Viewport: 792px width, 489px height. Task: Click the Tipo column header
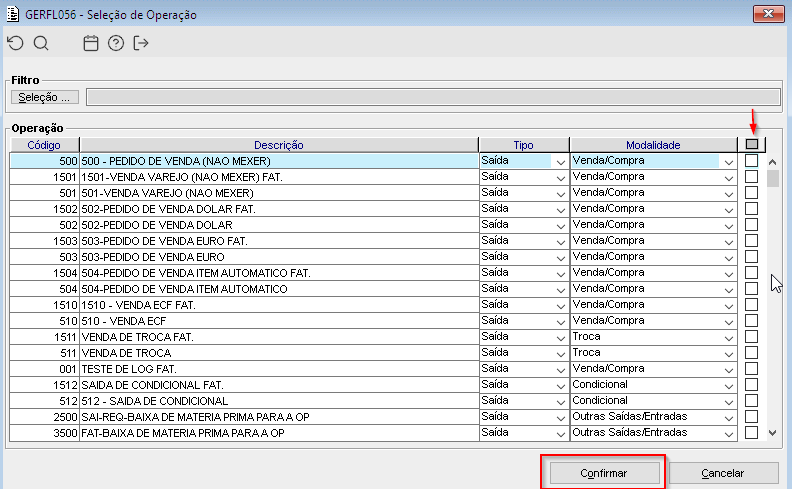pyautogui.click(x=524, y=145)
